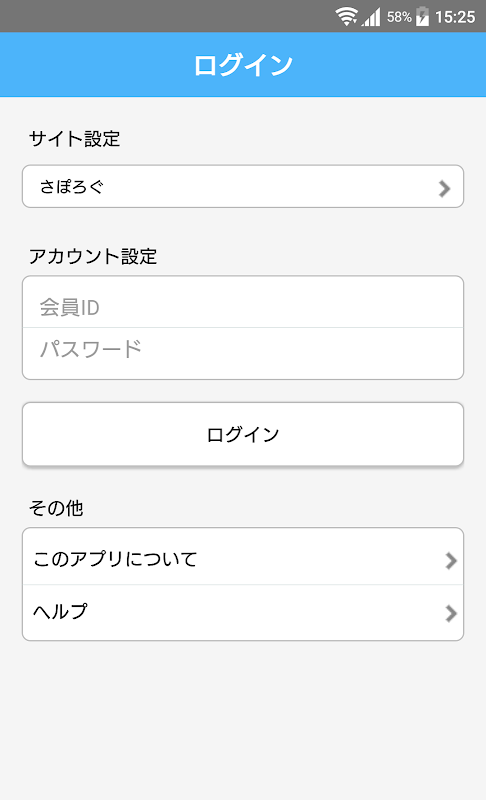Tap the その他 section heading
The height and width of the screenshot is (800, 486).
click(x=56, y=508)
